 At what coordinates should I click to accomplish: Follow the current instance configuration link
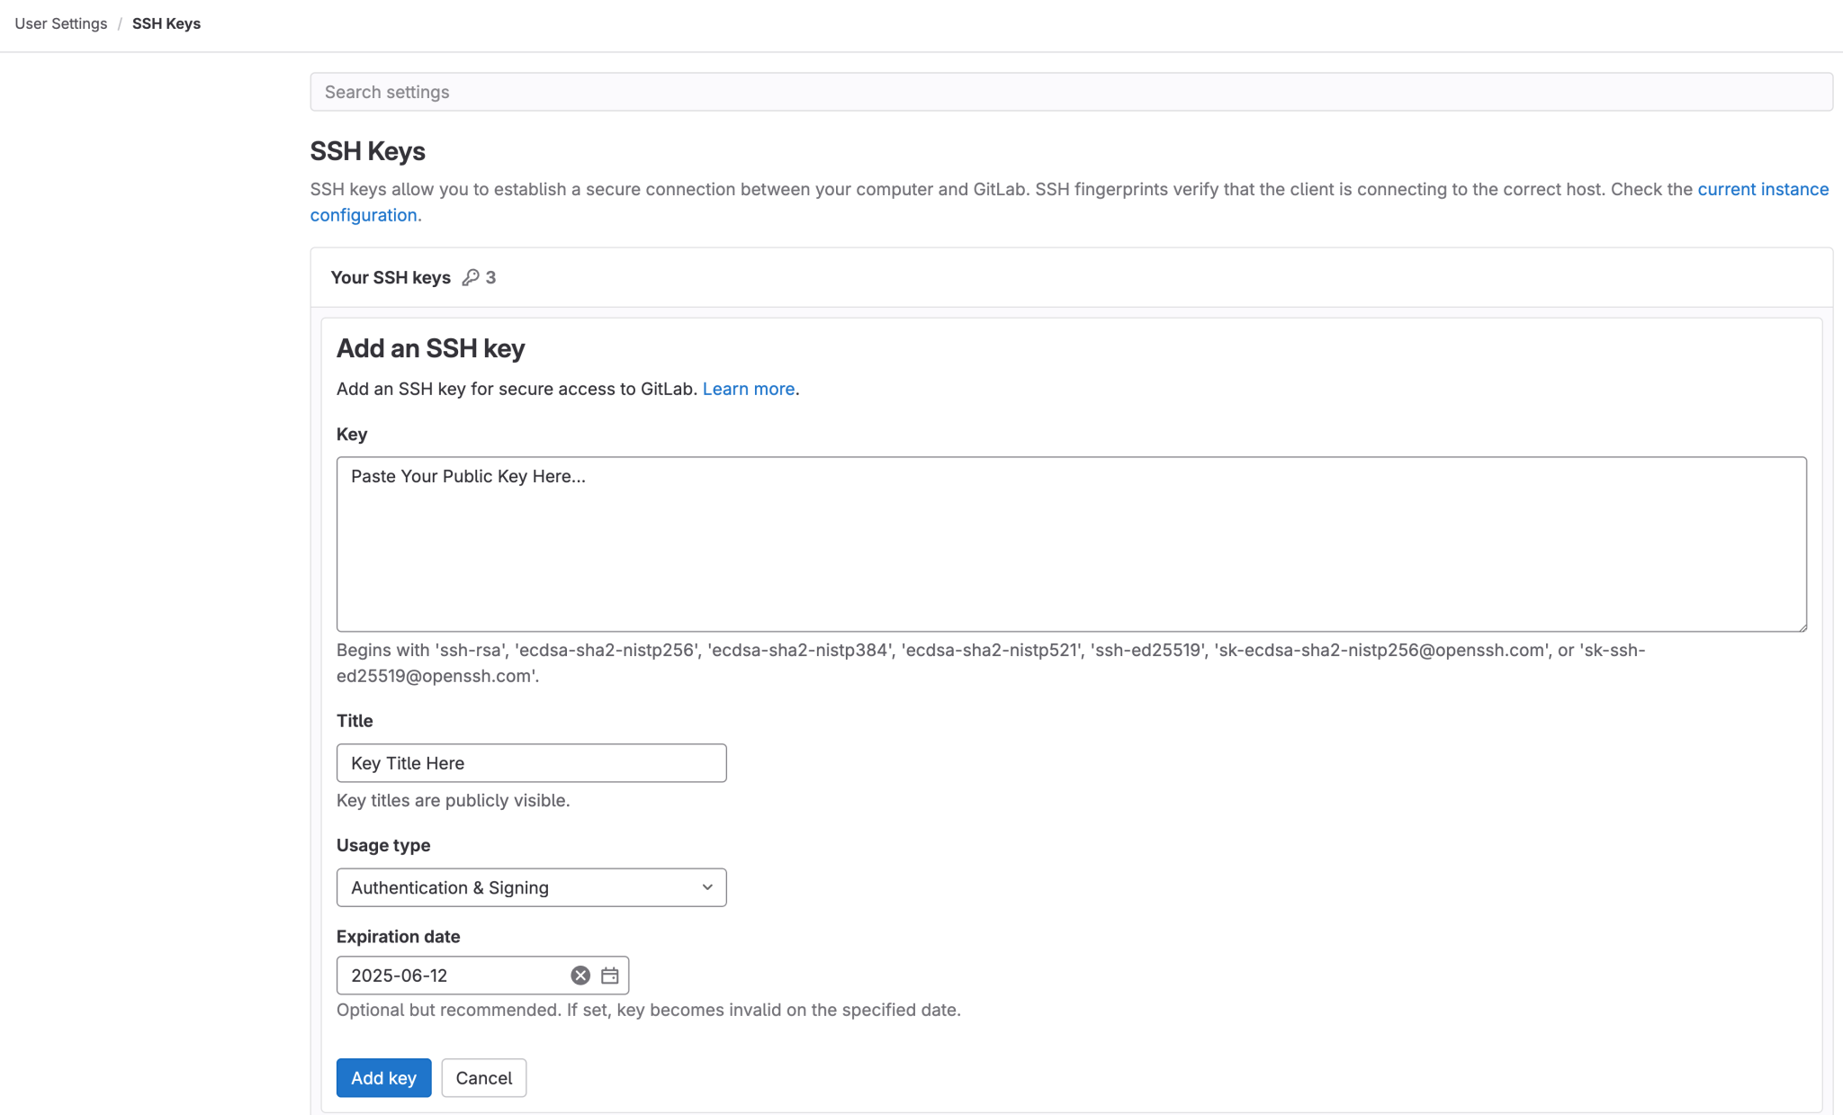pos(1763,189)
